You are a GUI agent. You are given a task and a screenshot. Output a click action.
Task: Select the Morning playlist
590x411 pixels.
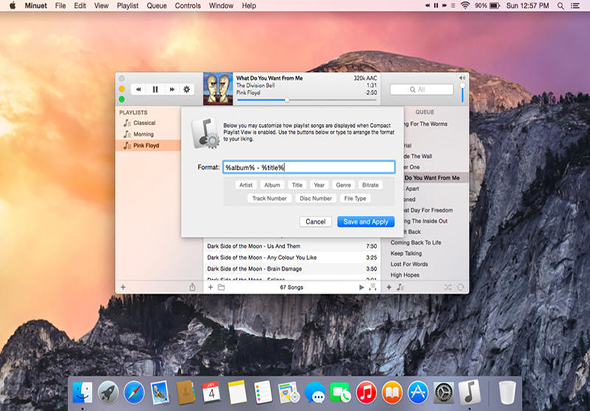click(148, 134)
